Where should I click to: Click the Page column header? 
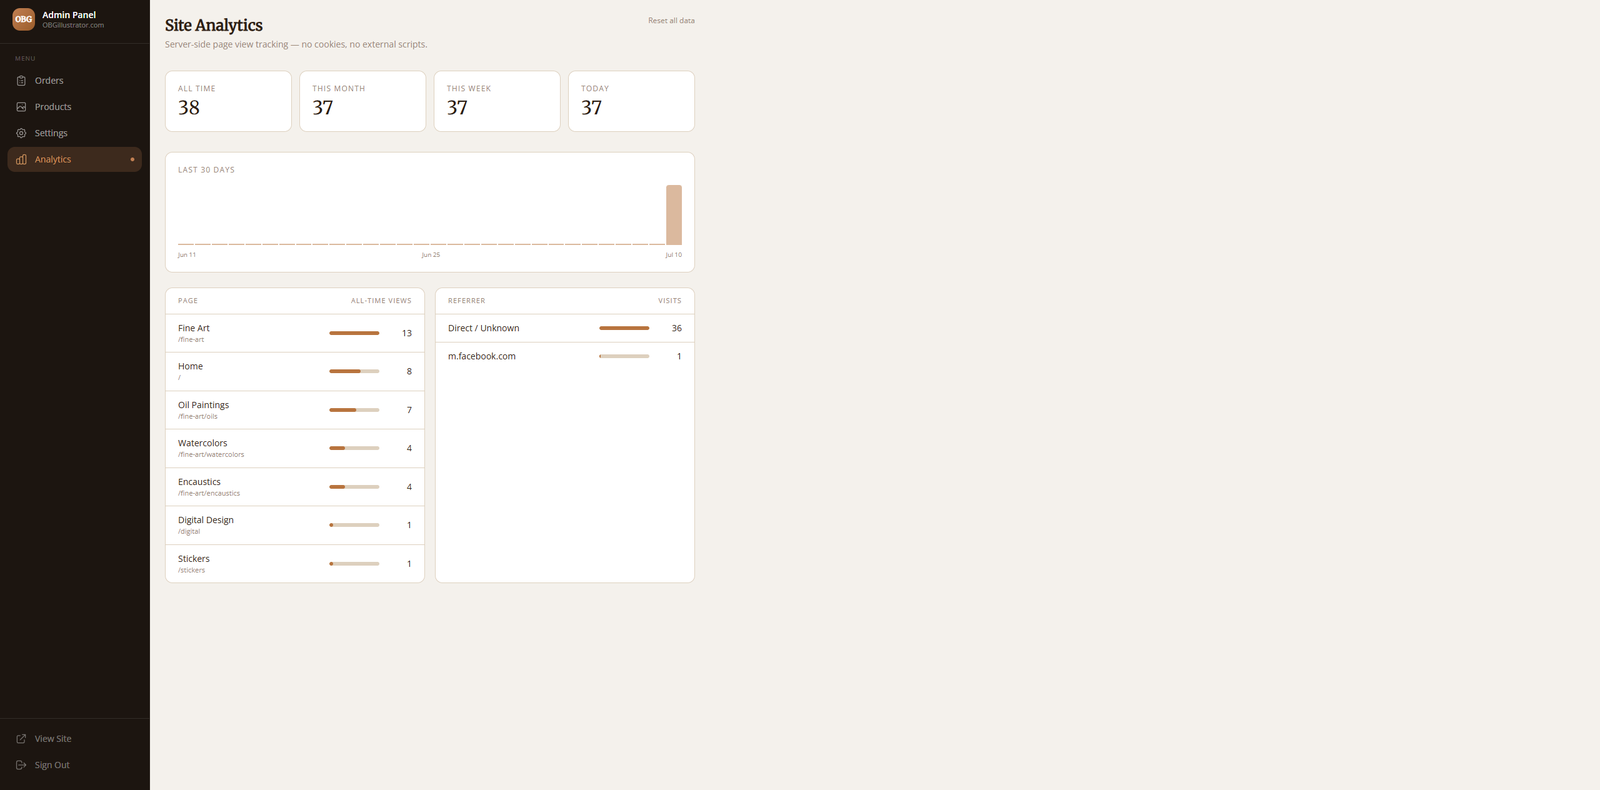[x=188, y=301]
